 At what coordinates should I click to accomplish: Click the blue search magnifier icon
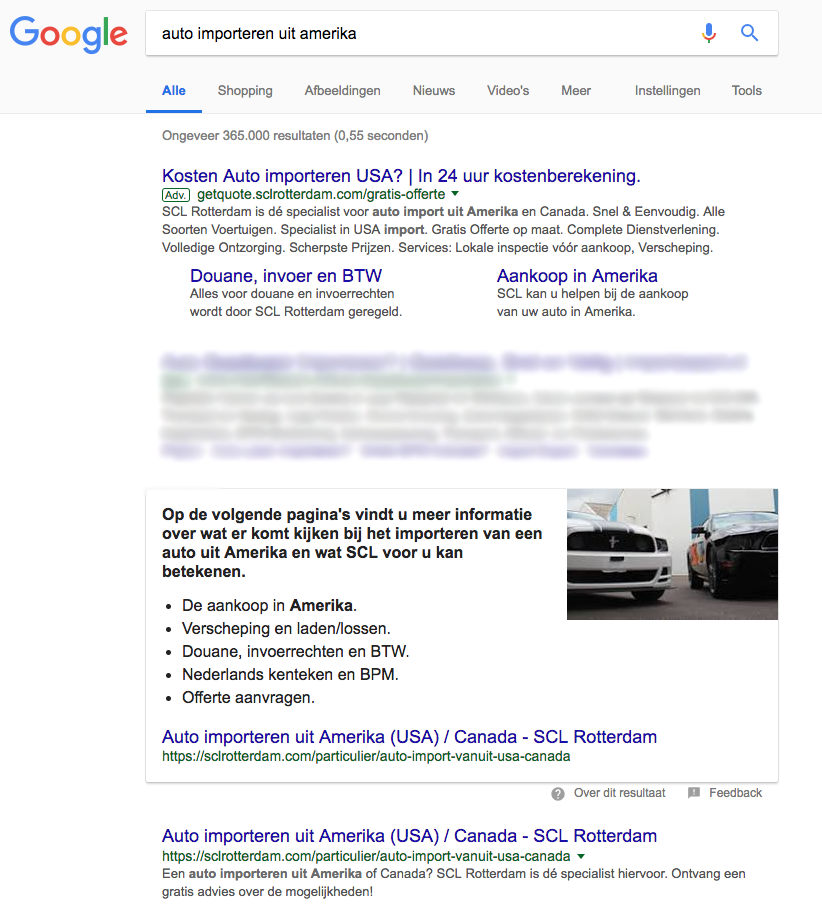click(749, 33)
